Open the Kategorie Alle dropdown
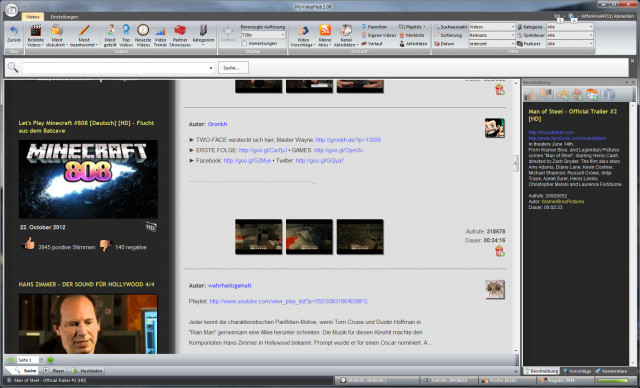 [569, 27]
